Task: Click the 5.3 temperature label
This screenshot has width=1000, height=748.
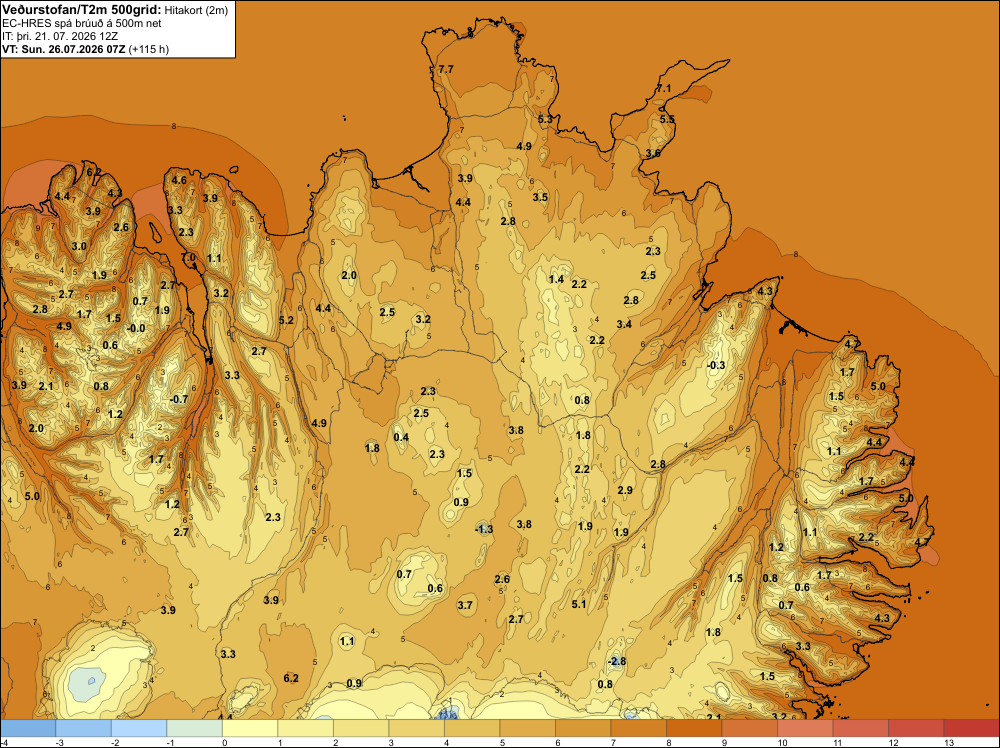Action: (x=545, y=119)
